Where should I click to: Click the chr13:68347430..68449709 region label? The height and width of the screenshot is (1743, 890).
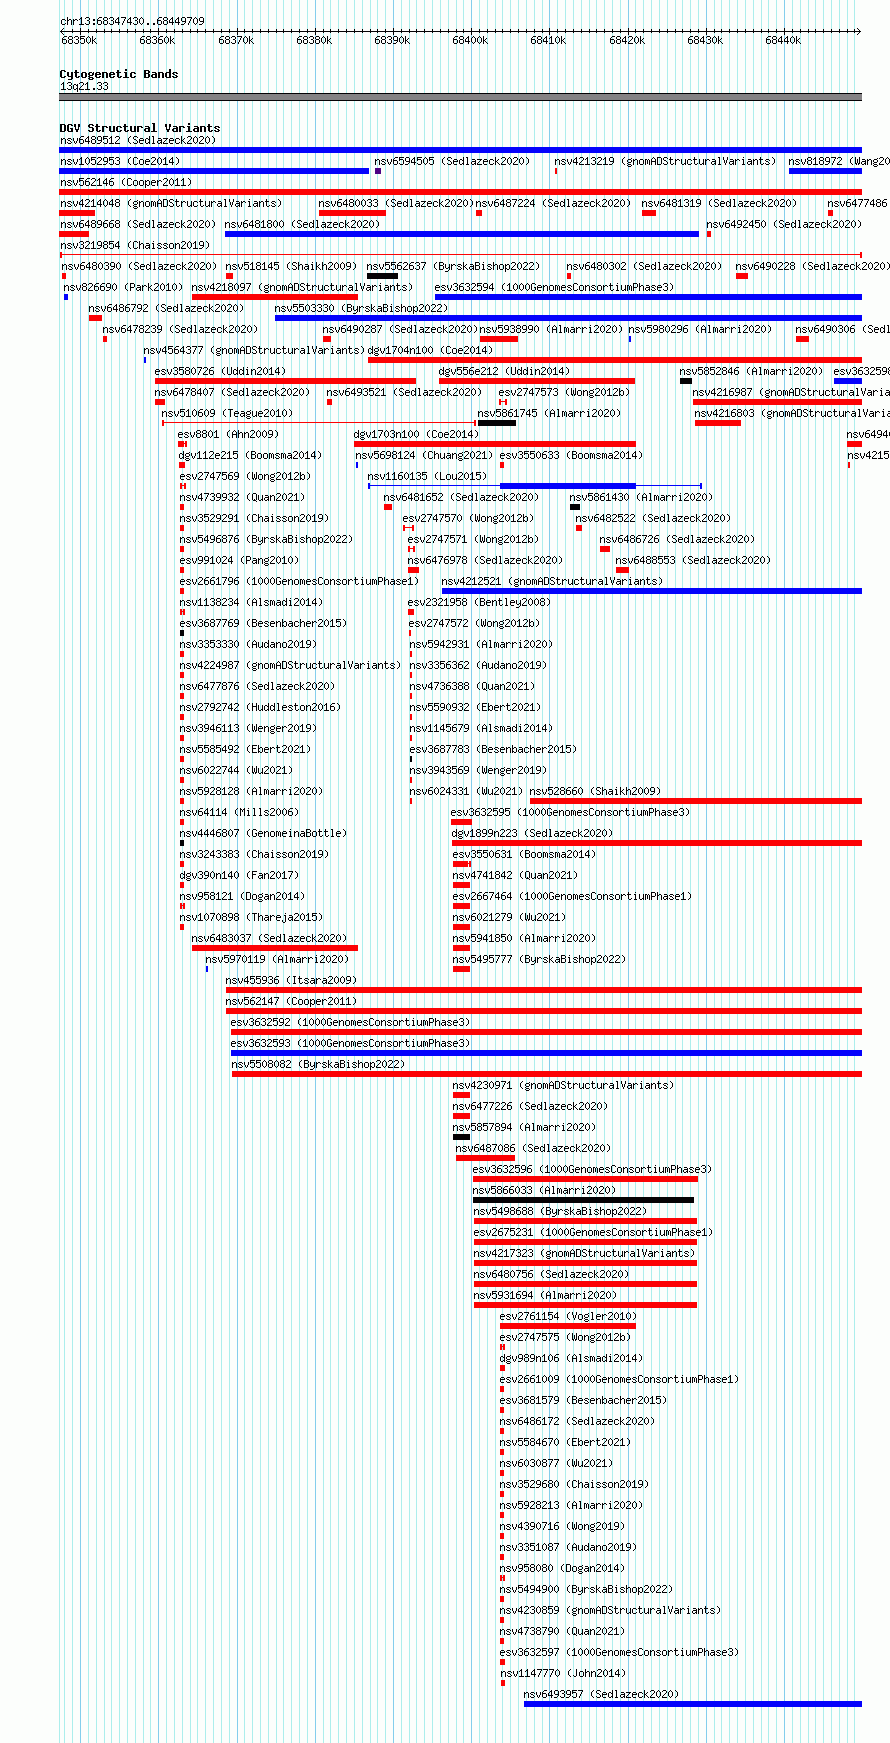pyautogui.click(x=132, y=21)
